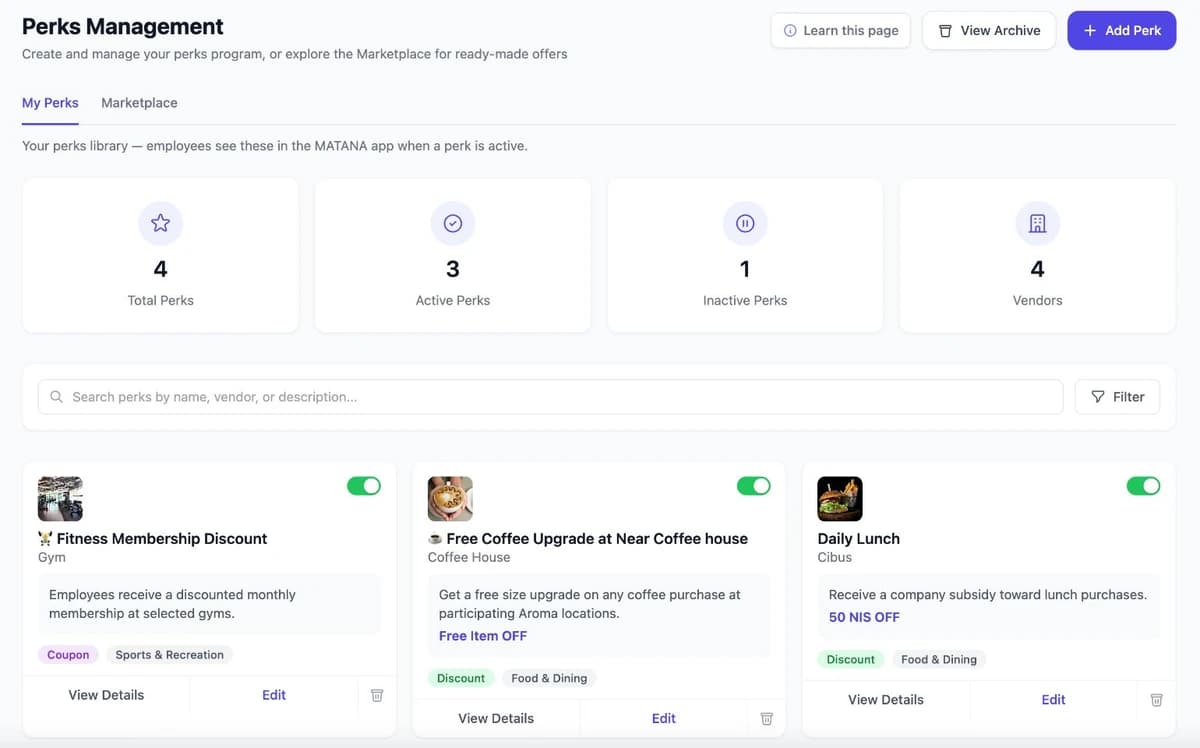Click the Add Perk button
Screen dimensions: 1200x748
pos(1122,31)
